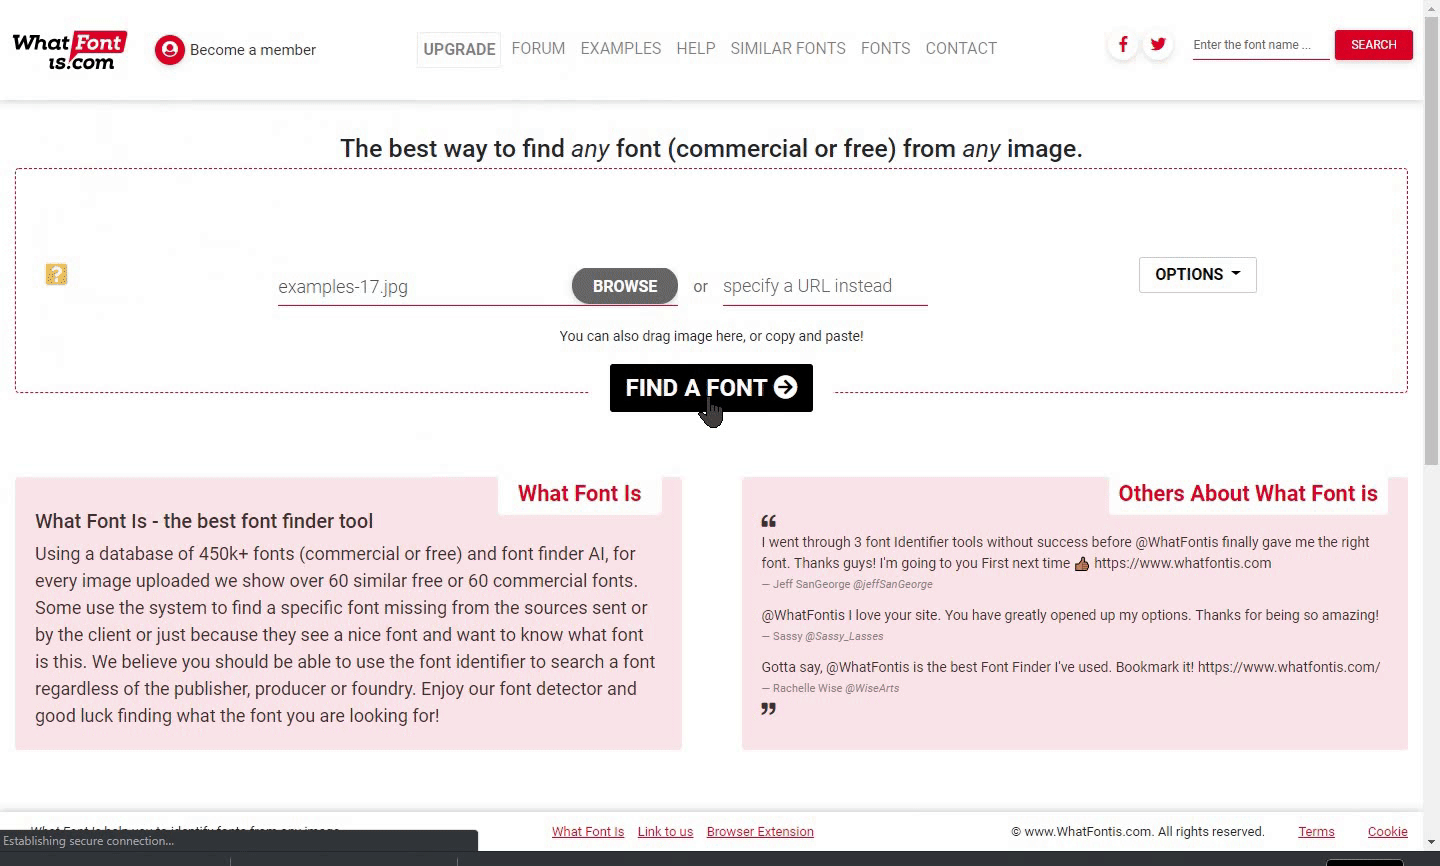Click the examples-17.jpg file field
Screen dimensions: 1440x866
pyautogui.click(x=424, y=287)
